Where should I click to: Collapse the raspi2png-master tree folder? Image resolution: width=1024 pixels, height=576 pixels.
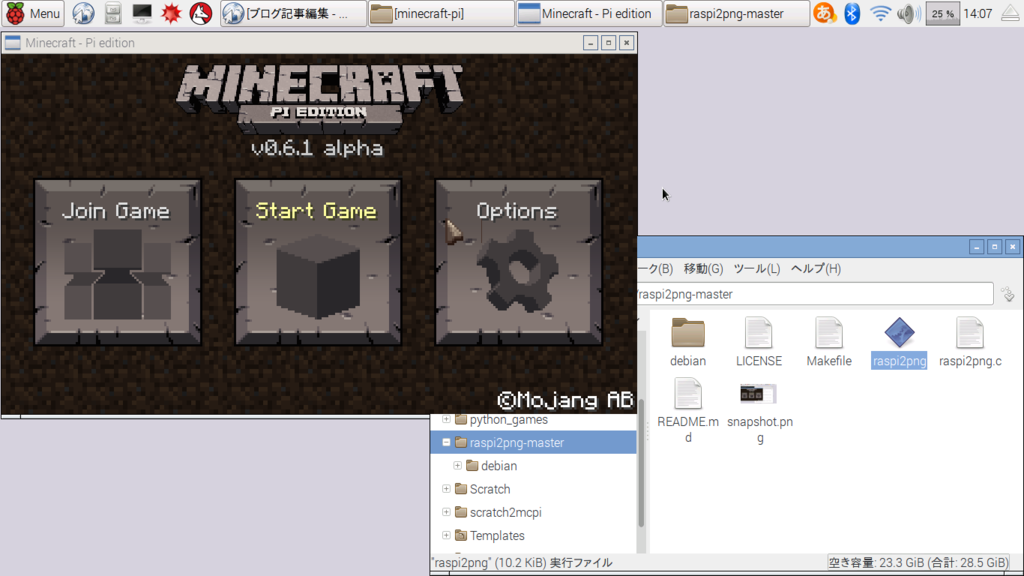(446, 442)
